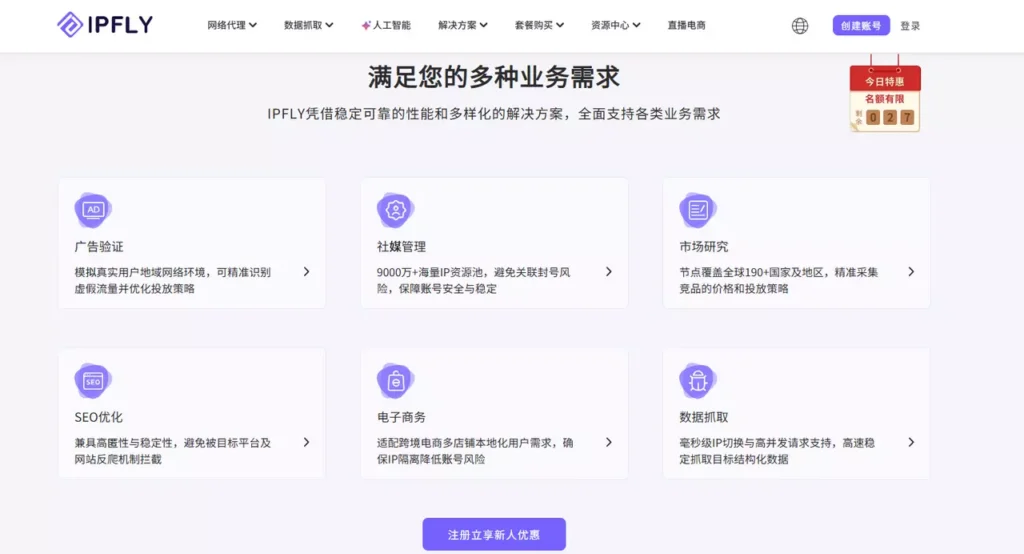Click the 模拟真实用户地域网络环境 description
Viewport: 1024px width, 554px height.
[172, 280]
